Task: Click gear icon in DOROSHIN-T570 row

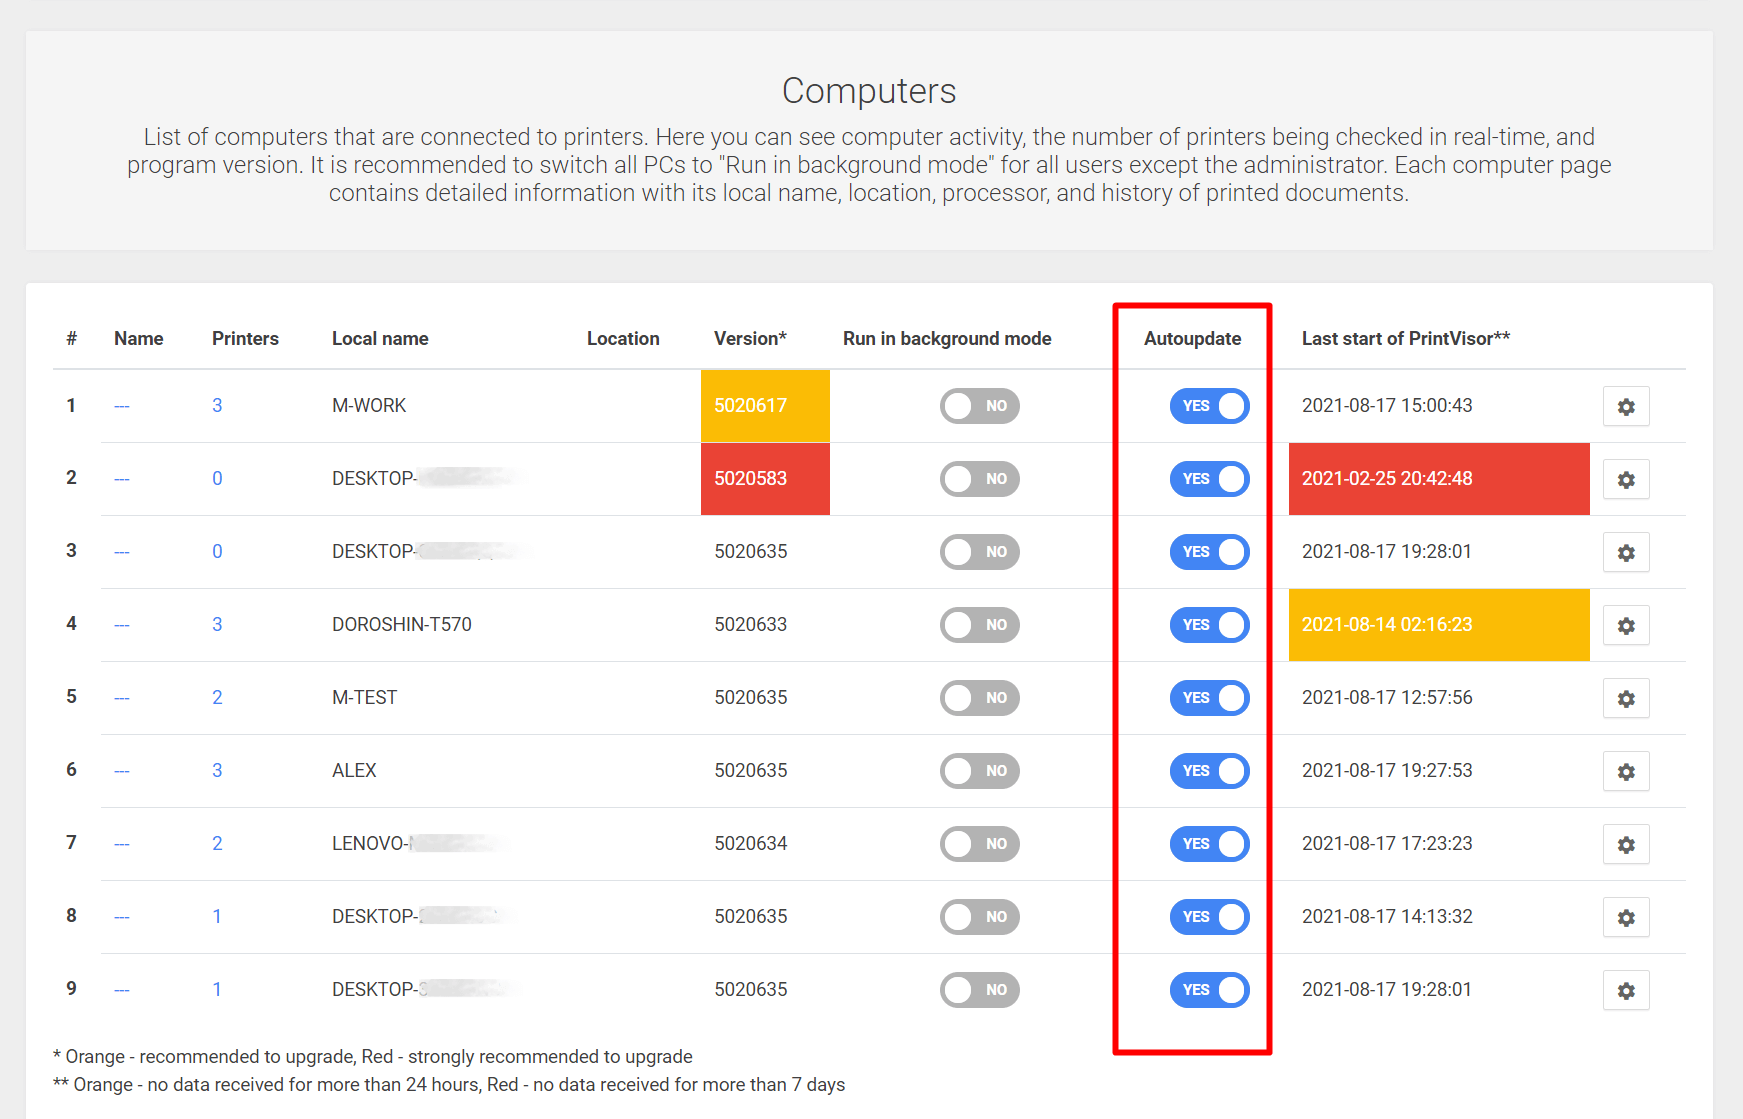Action: pyautogui.click(x=1625, y=626)
